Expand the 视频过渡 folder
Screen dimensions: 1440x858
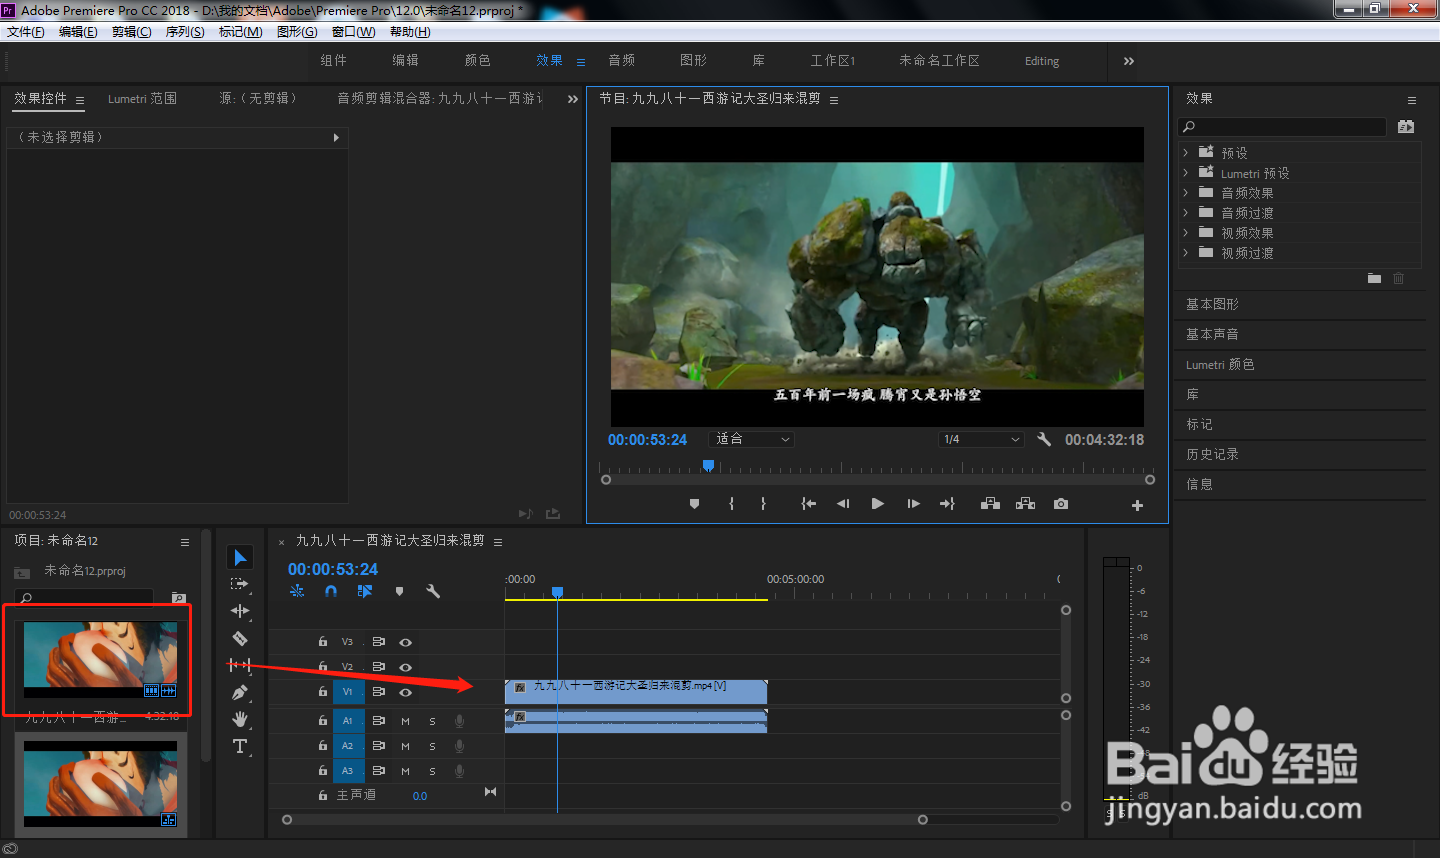(1186, 253)
